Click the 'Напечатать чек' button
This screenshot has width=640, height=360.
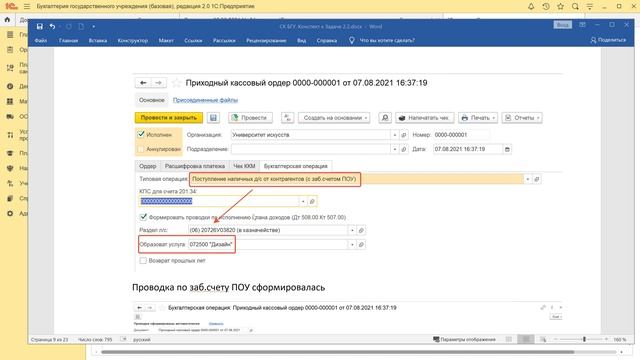424,118
